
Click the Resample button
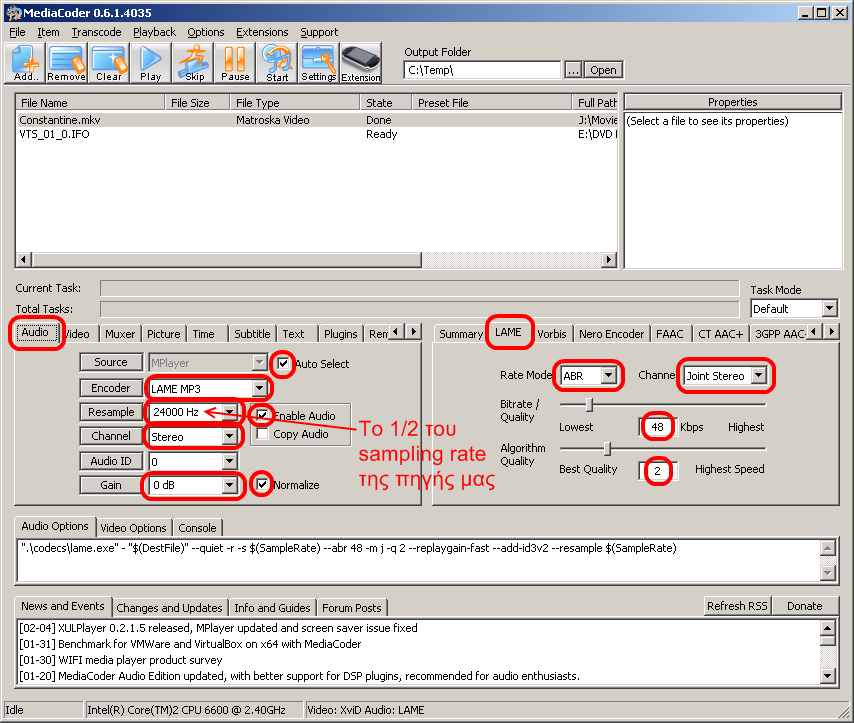(x=111, y=412)
